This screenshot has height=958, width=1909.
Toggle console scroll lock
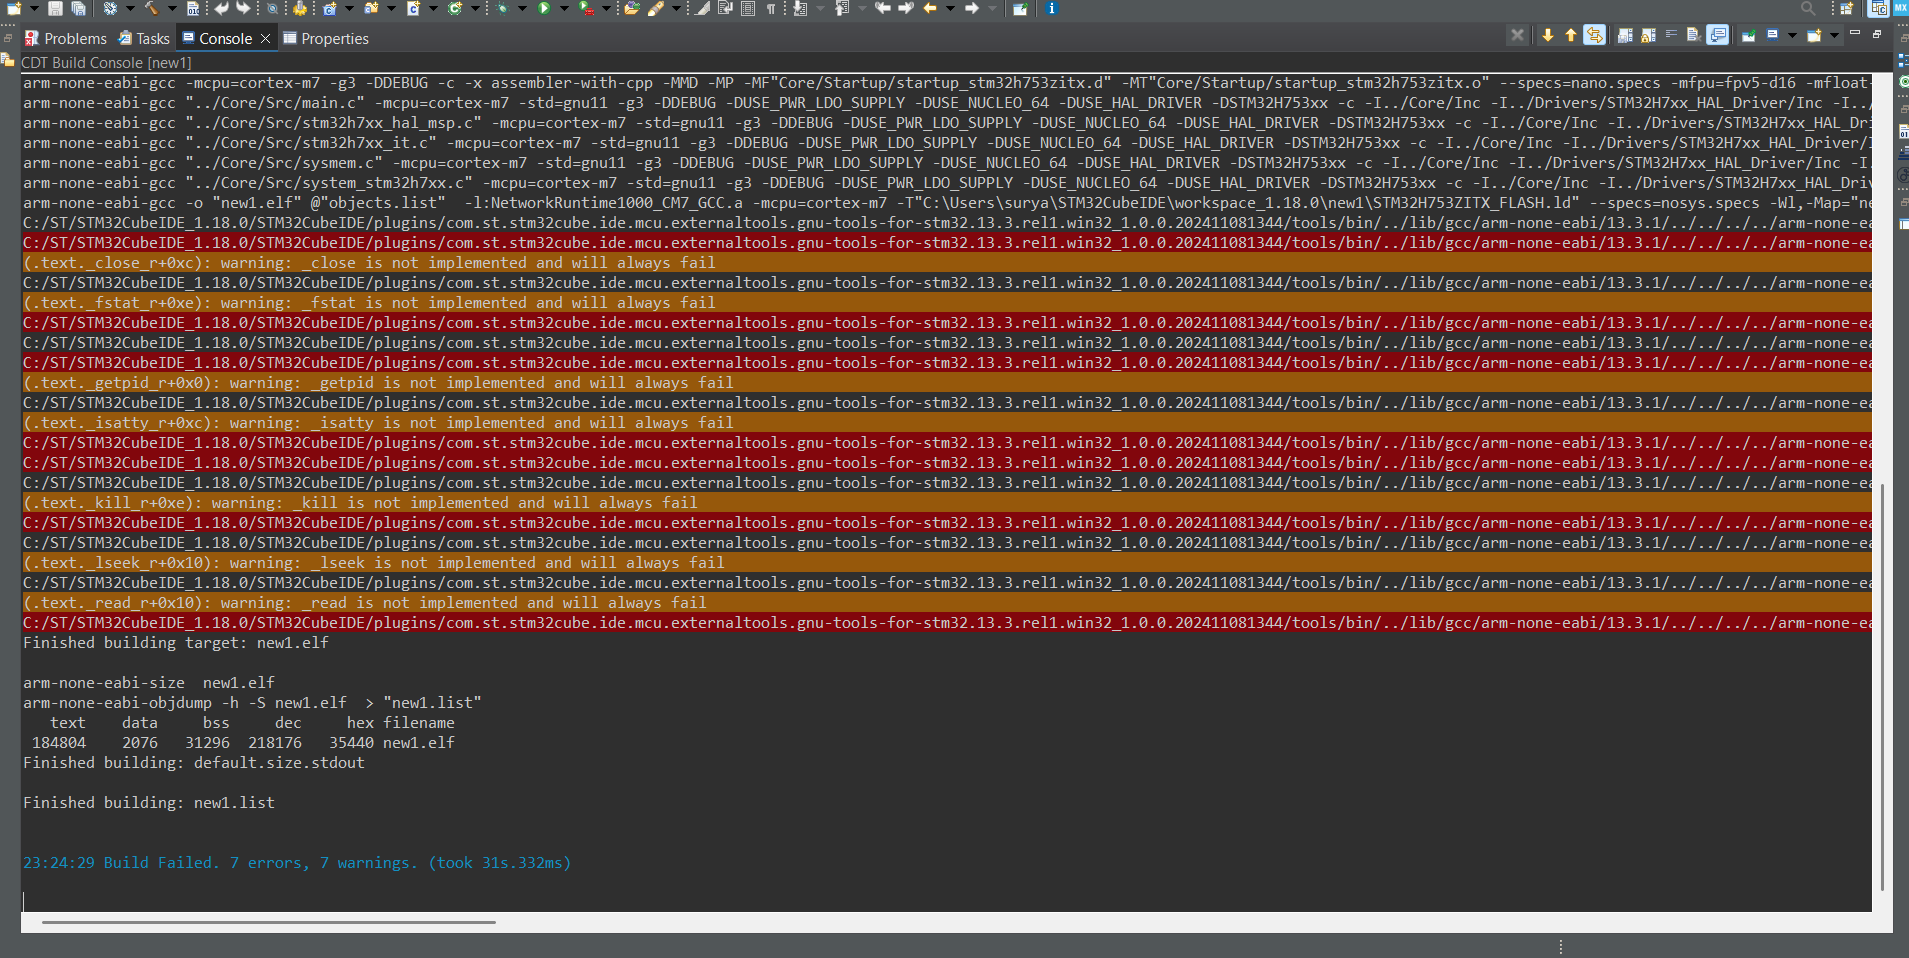1646,36
